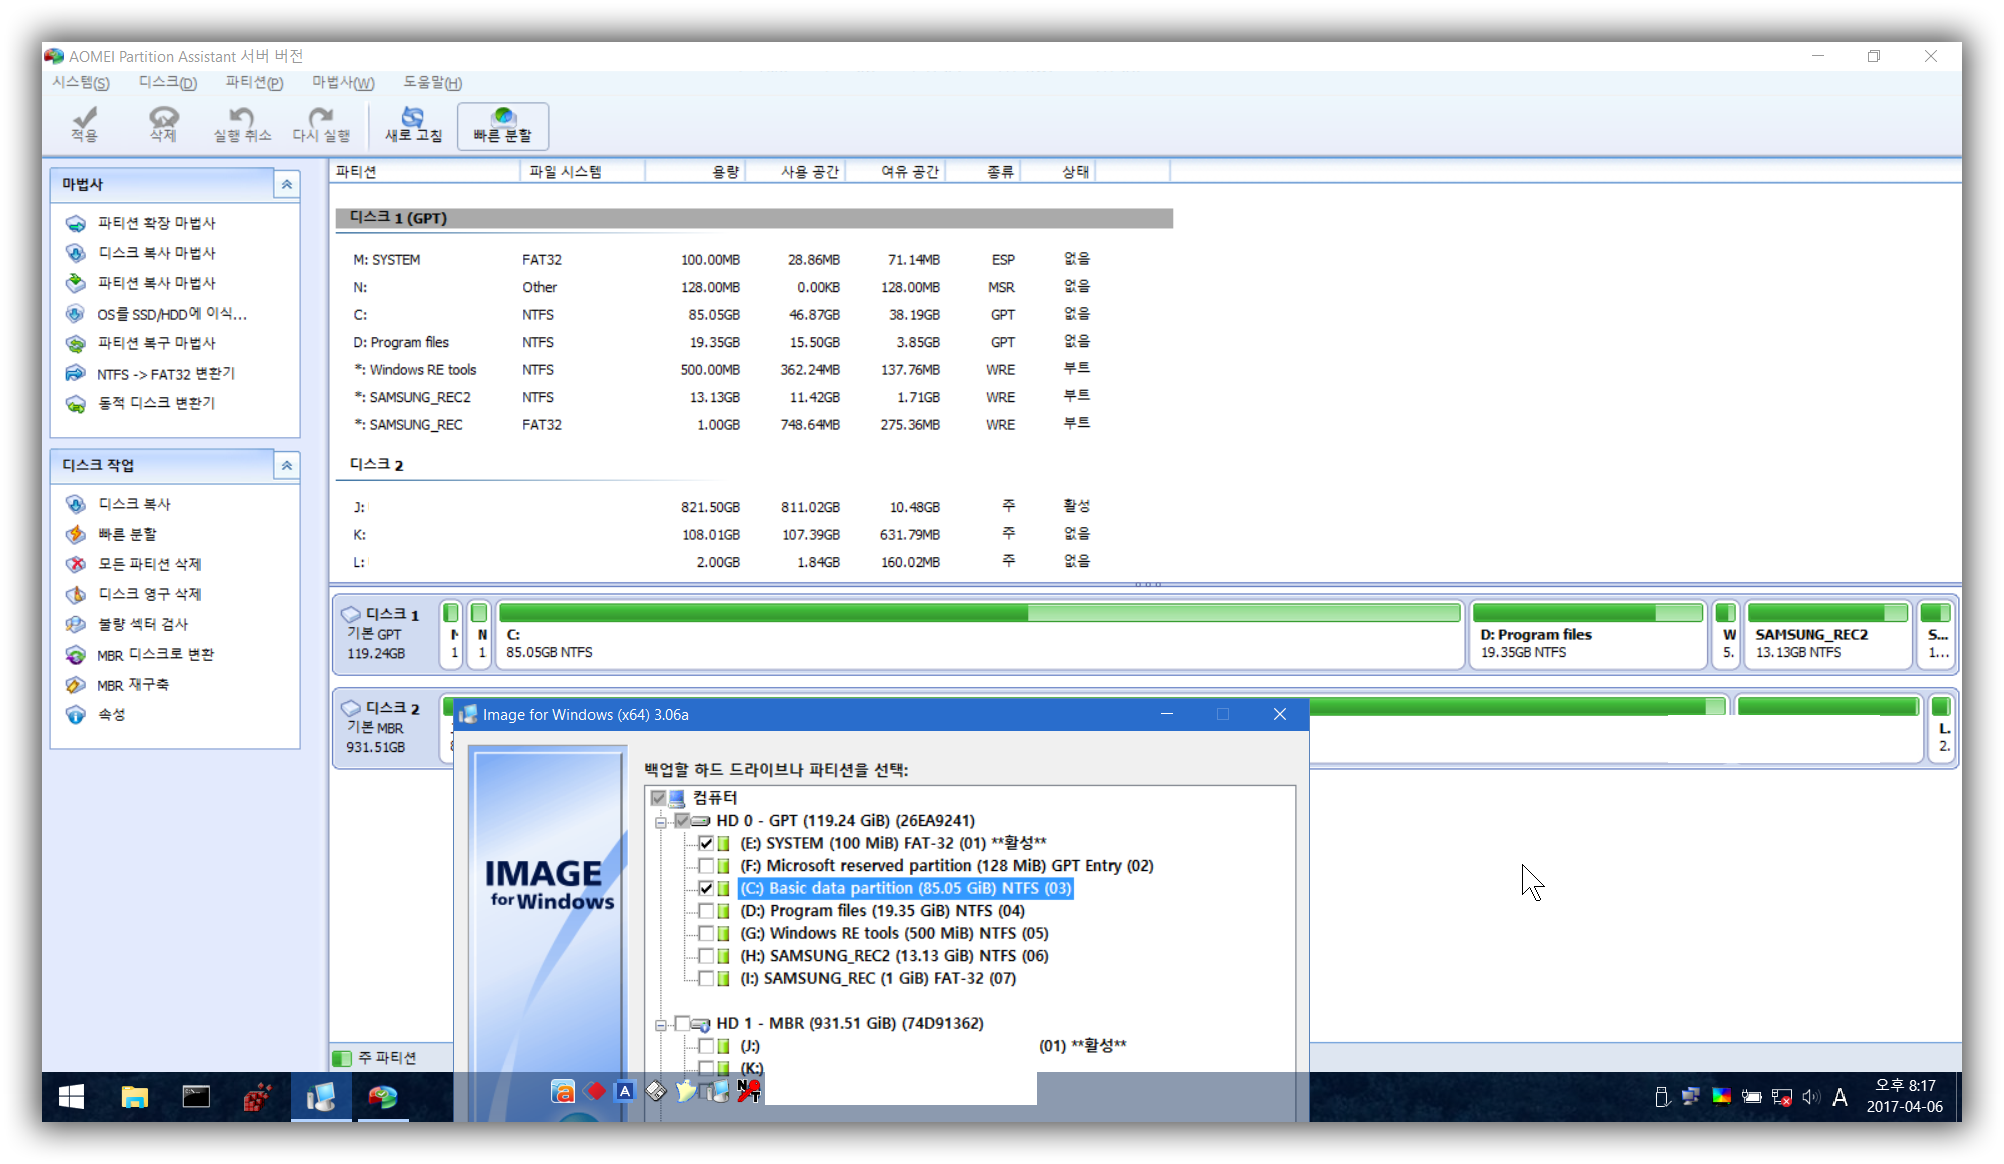
Task: Check the (G:) Windows RE tools checkbox
Action: tap(706, 933)
